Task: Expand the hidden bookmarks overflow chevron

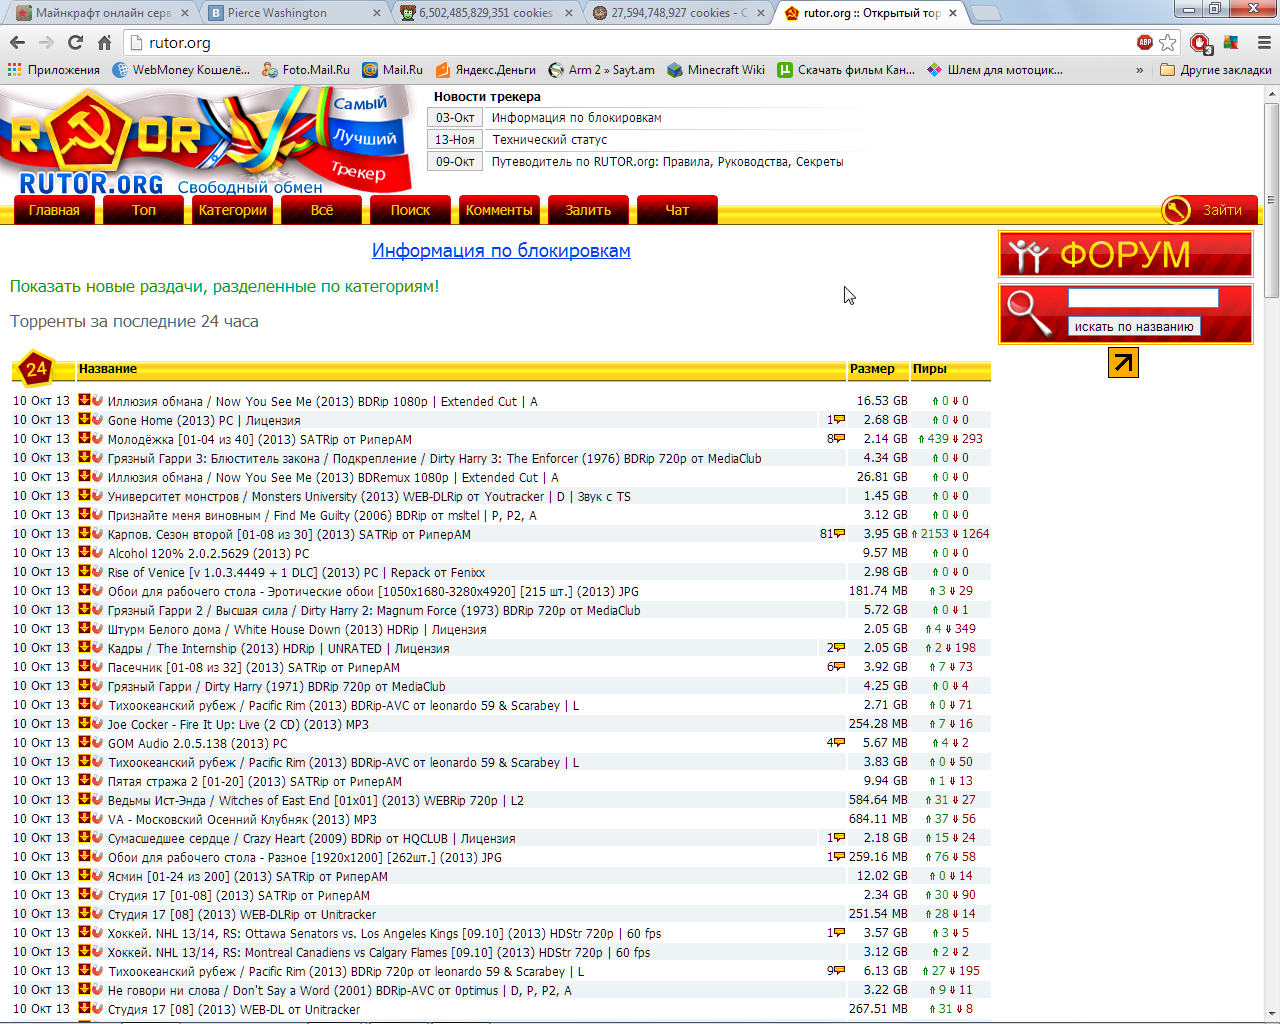Action: (x=1139, y=70)
